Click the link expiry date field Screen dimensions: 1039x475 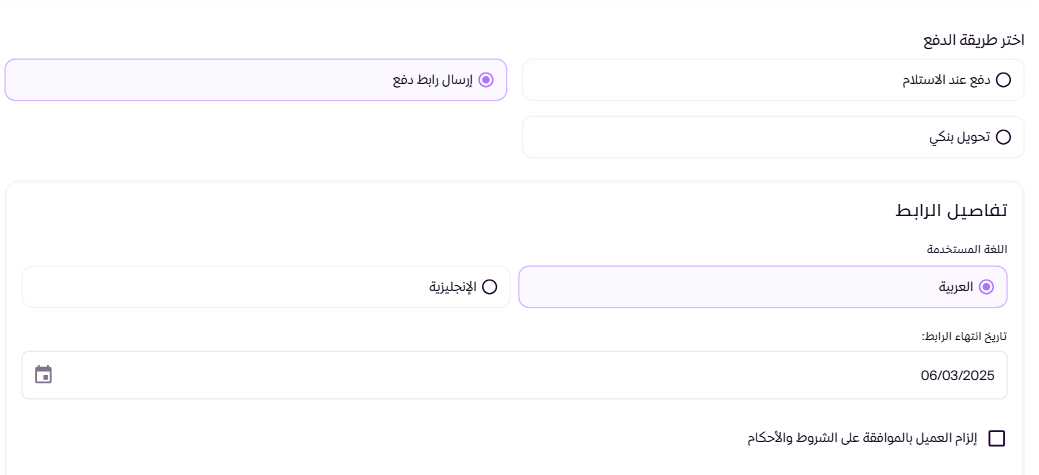pyautogui.click(x=514, y=375)
